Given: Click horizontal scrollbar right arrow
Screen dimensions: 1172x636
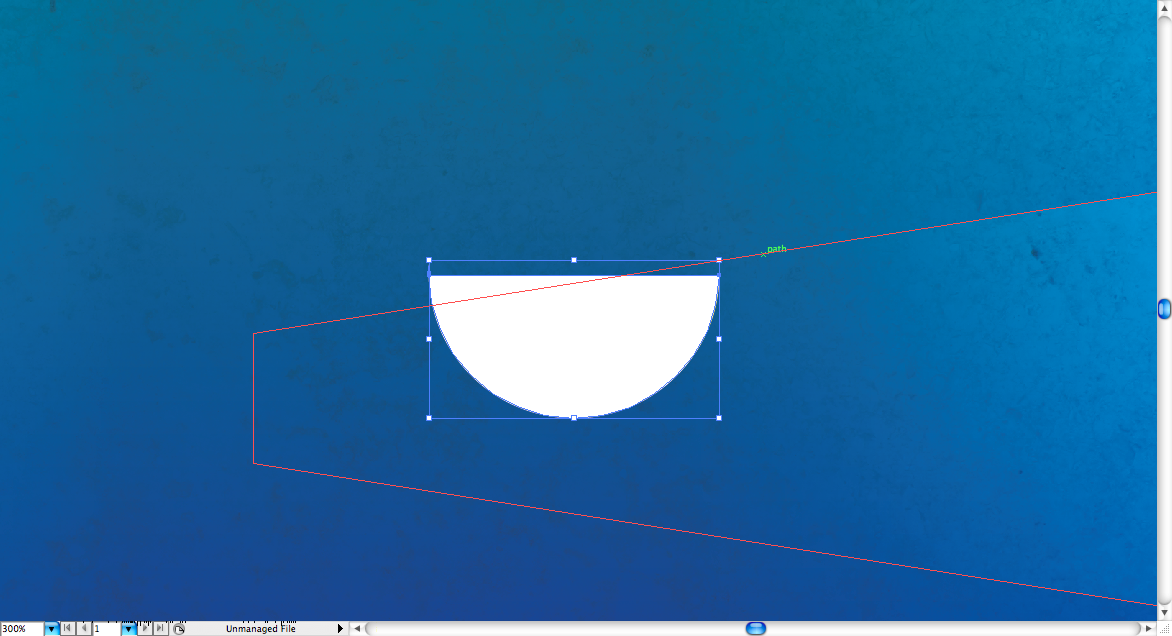Looking at the screenshot, I should pos(1147,629).
